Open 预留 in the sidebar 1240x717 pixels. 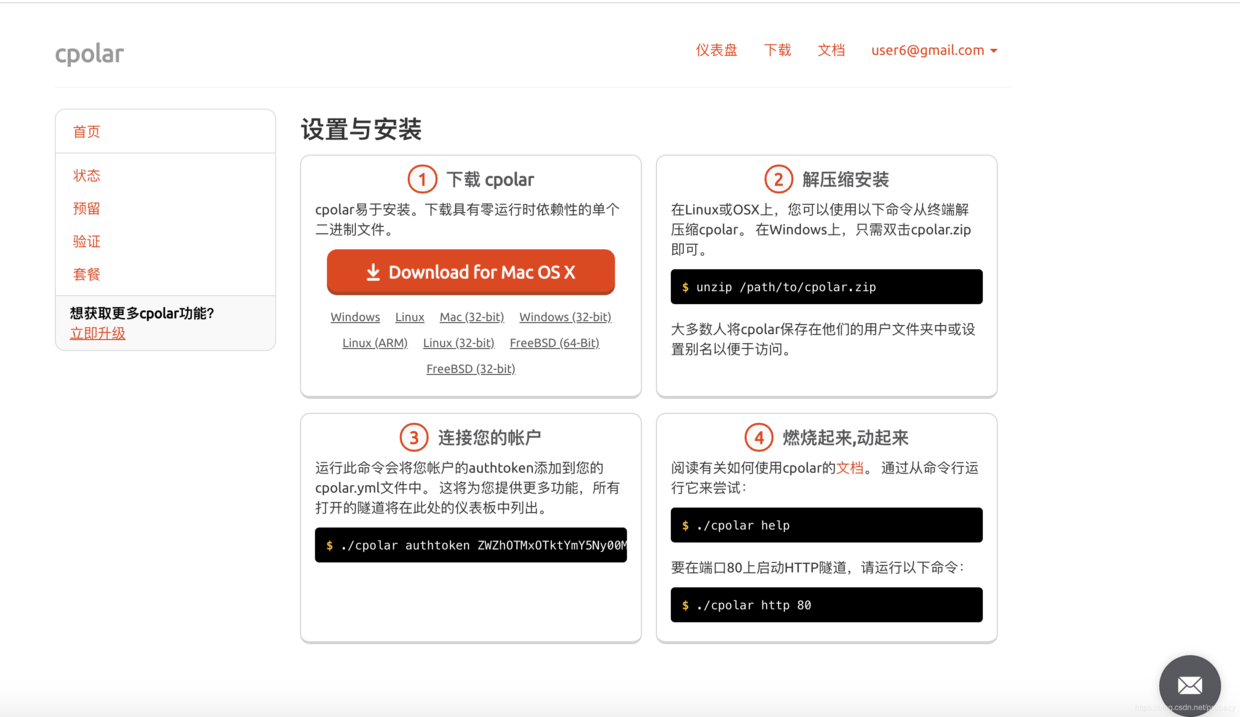(x=86, y=208)
